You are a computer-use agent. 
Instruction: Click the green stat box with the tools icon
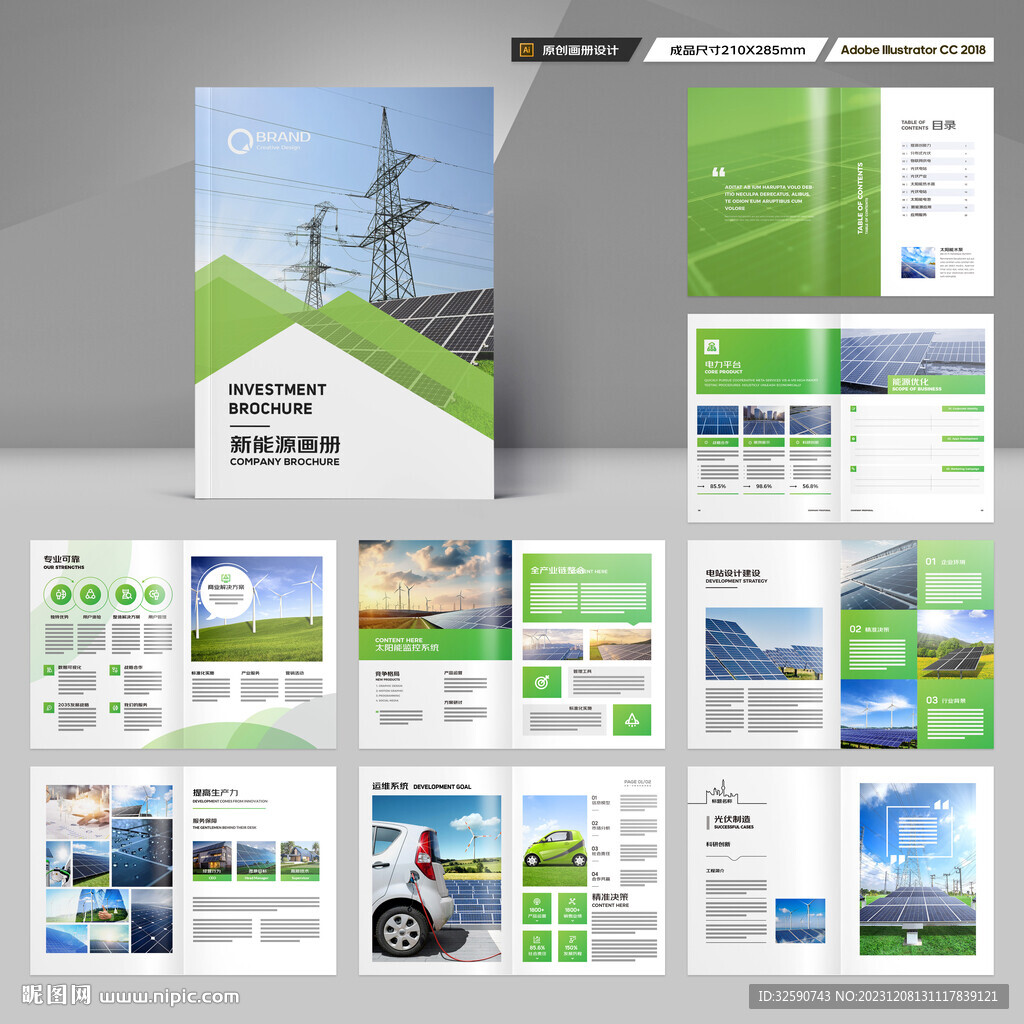(572, 908)
